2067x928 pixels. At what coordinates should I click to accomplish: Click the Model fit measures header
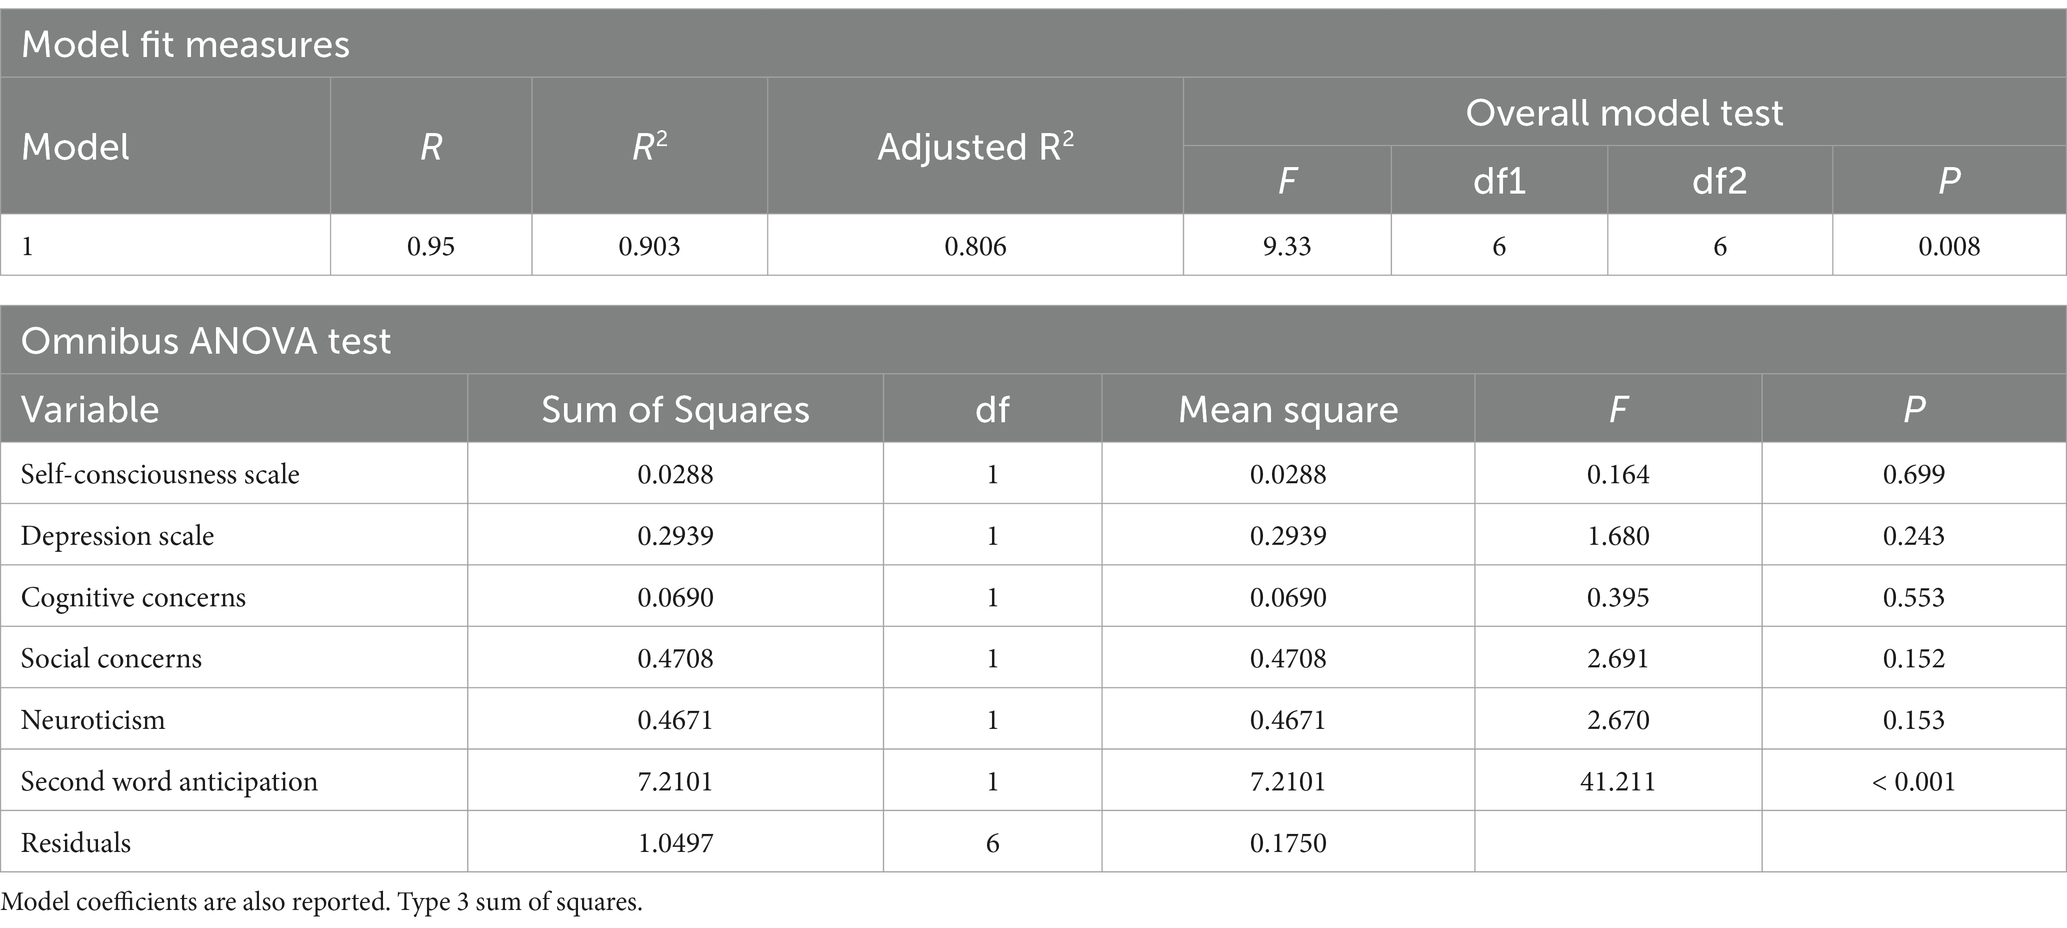[x=185, y=45]
